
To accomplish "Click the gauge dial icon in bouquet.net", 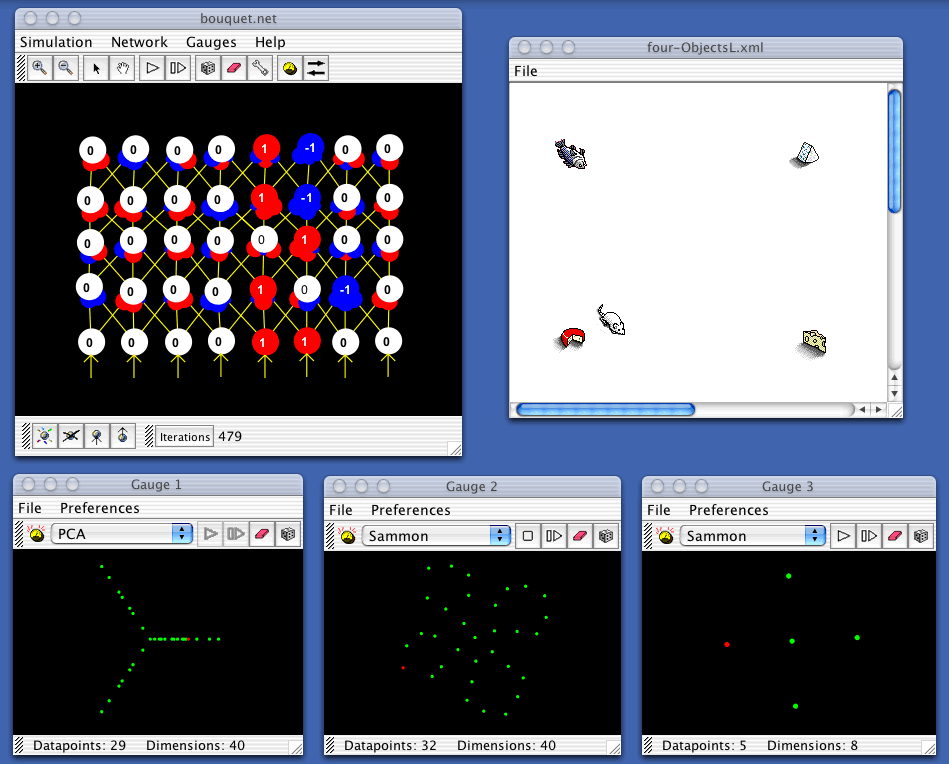I will (x=290, y=68).
